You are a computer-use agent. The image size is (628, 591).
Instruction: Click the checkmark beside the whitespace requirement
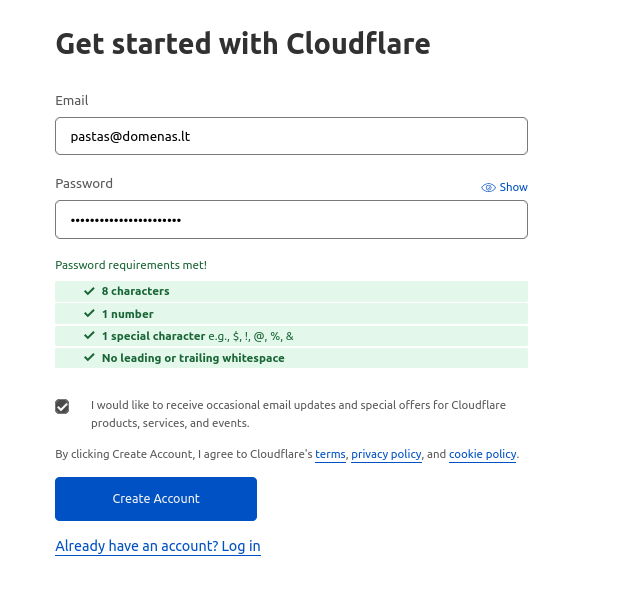pyautogui.click(x=90, y=358)
